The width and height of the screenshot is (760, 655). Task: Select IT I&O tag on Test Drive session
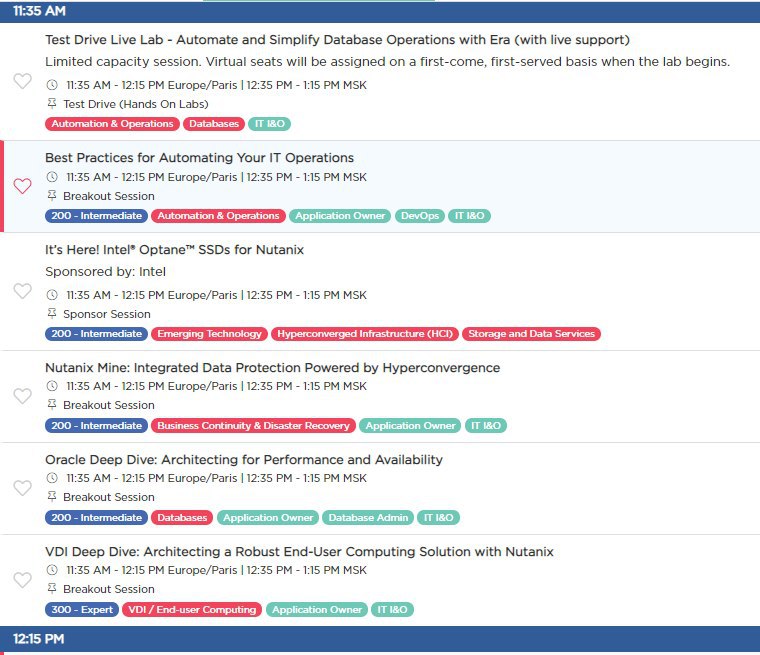(269, 124)
